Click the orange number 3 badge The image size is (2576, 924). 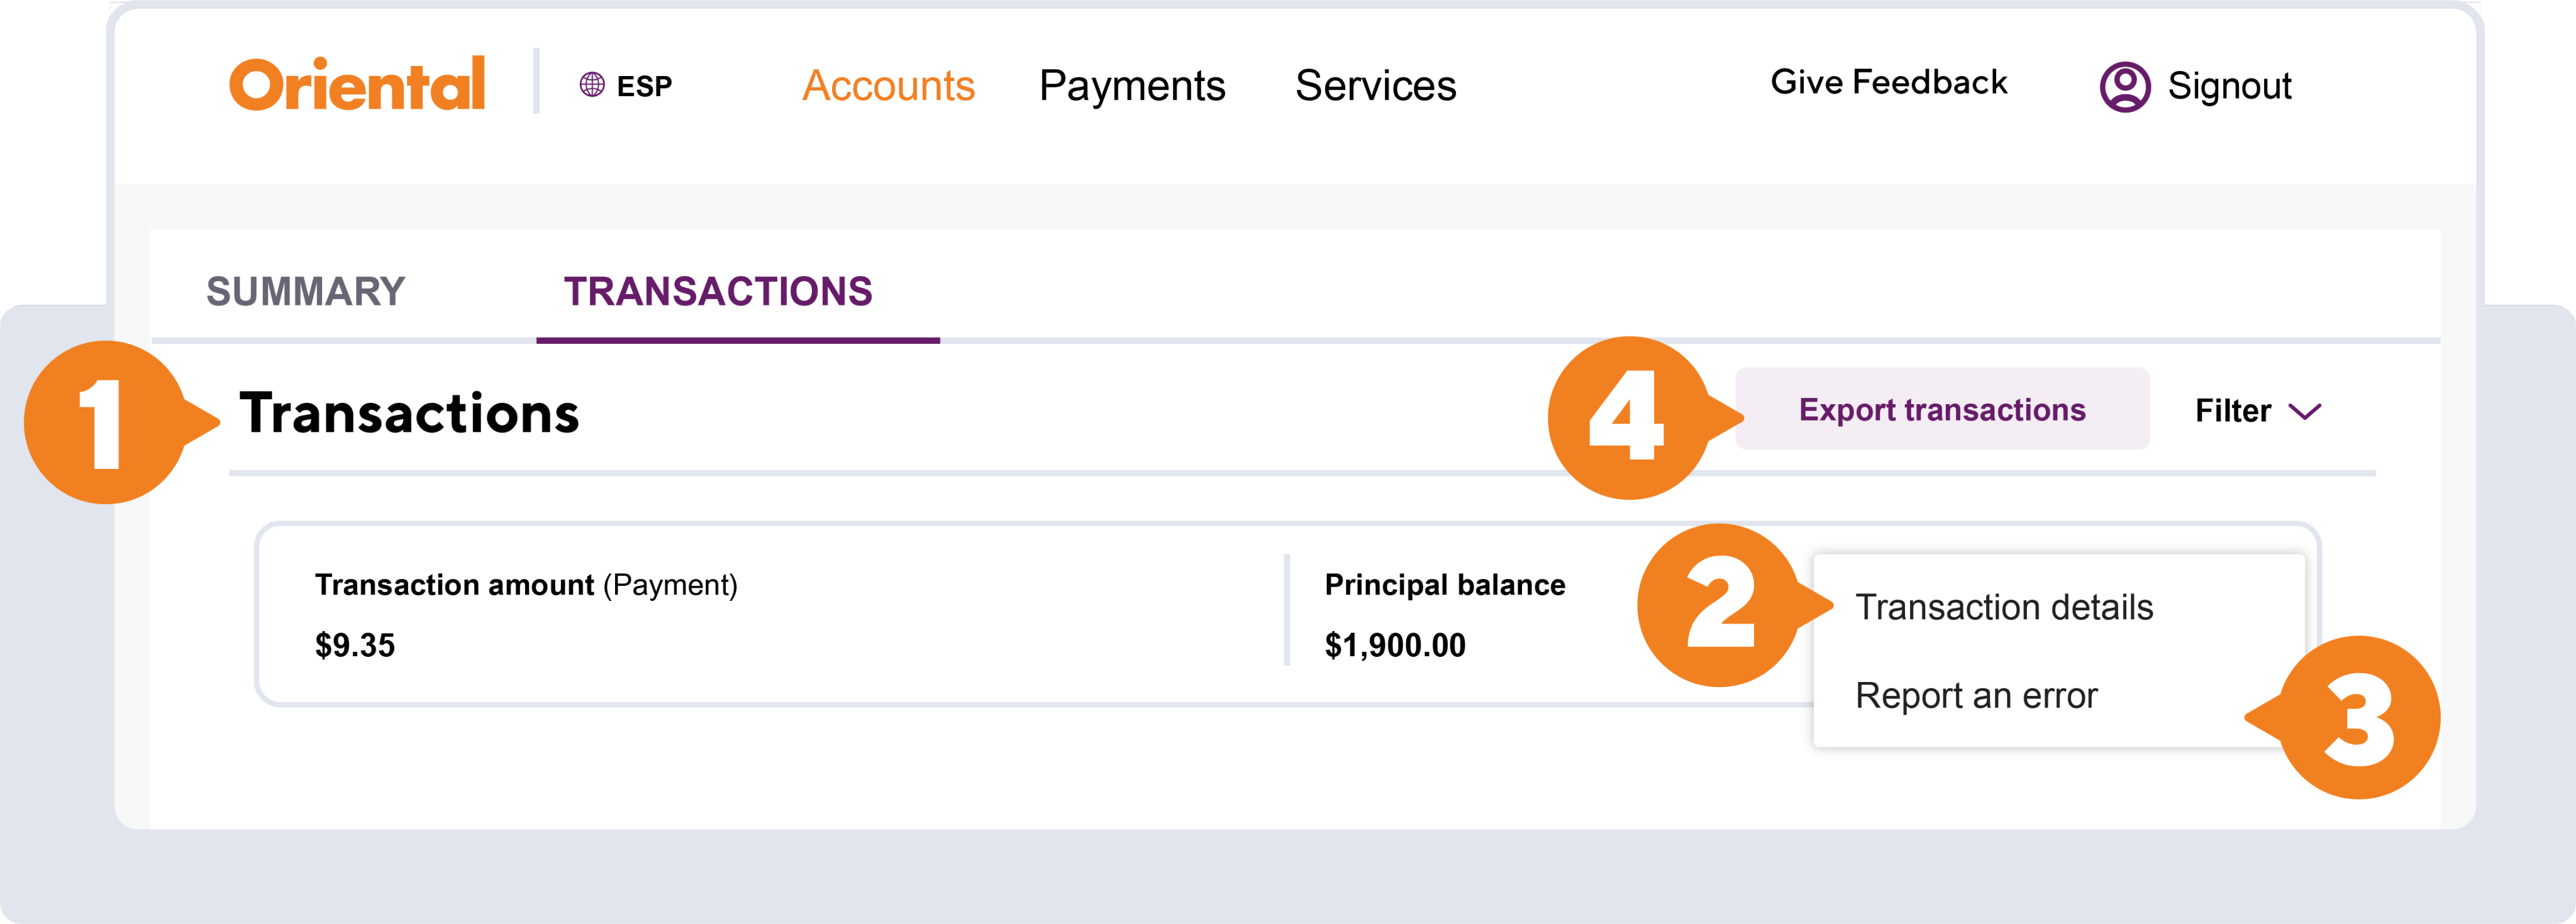(x=2358, y=718)
